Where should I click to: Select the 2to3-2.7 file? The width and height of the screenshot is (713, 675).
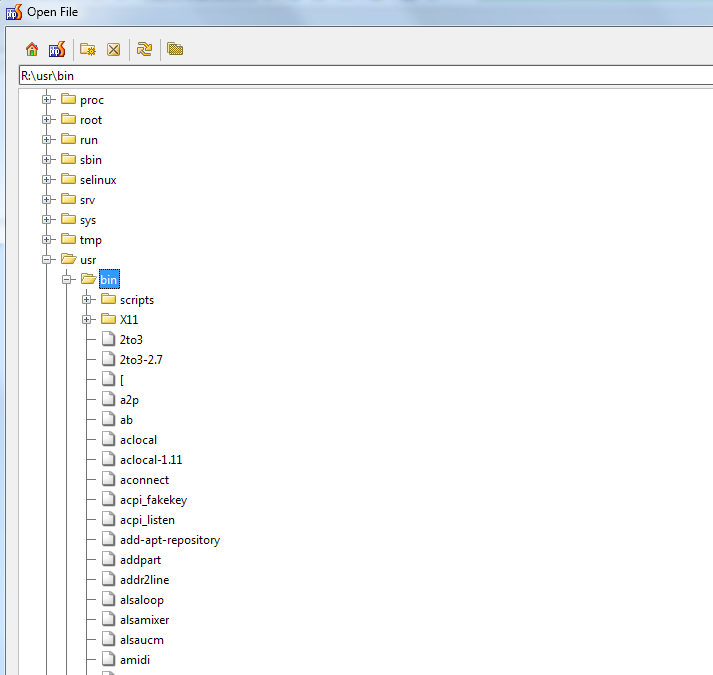140,360
